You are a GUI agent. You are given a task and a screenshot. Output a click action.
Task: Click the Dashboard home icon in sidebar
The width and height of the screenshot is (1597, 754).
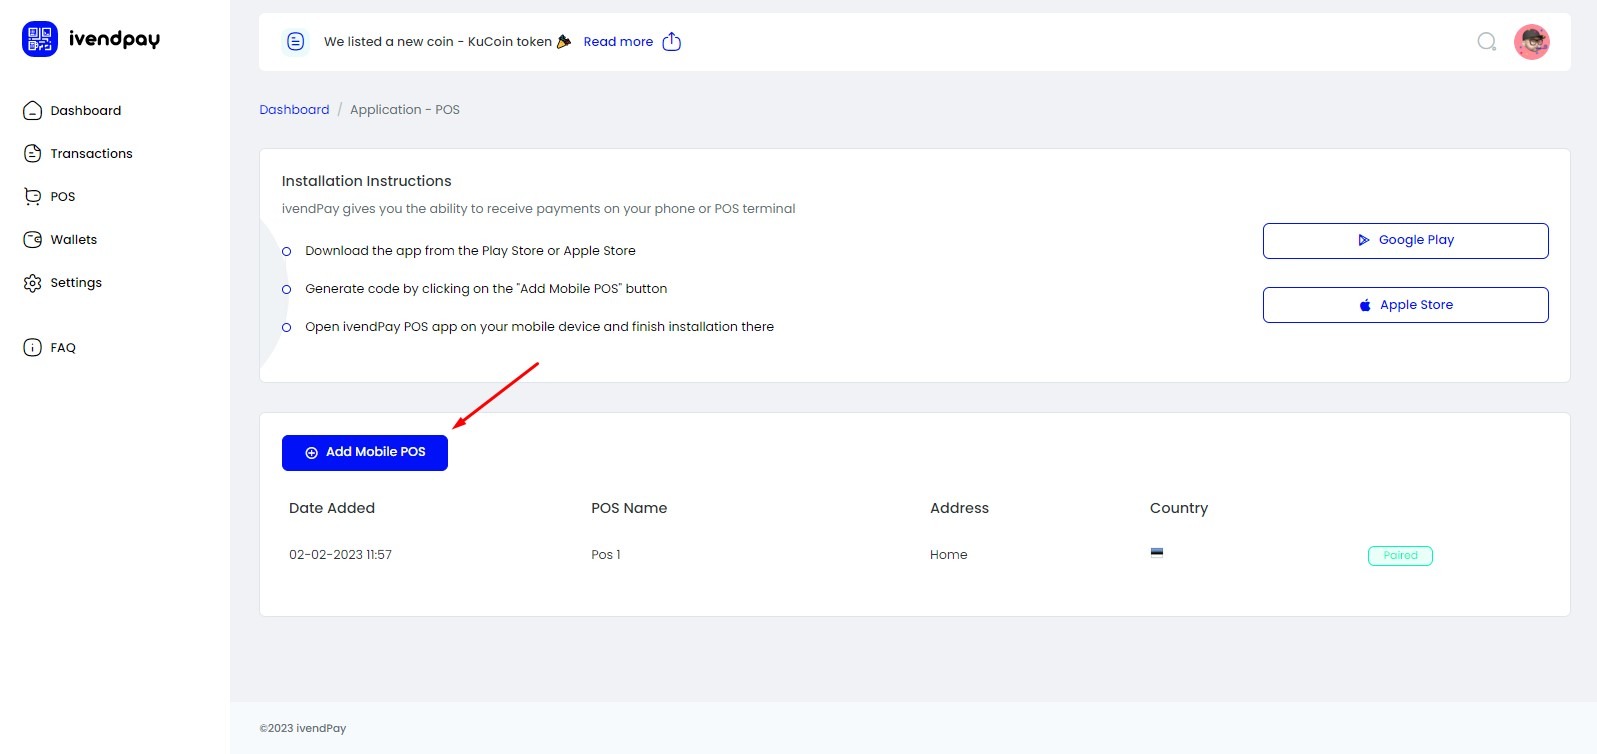coord(32,111)
